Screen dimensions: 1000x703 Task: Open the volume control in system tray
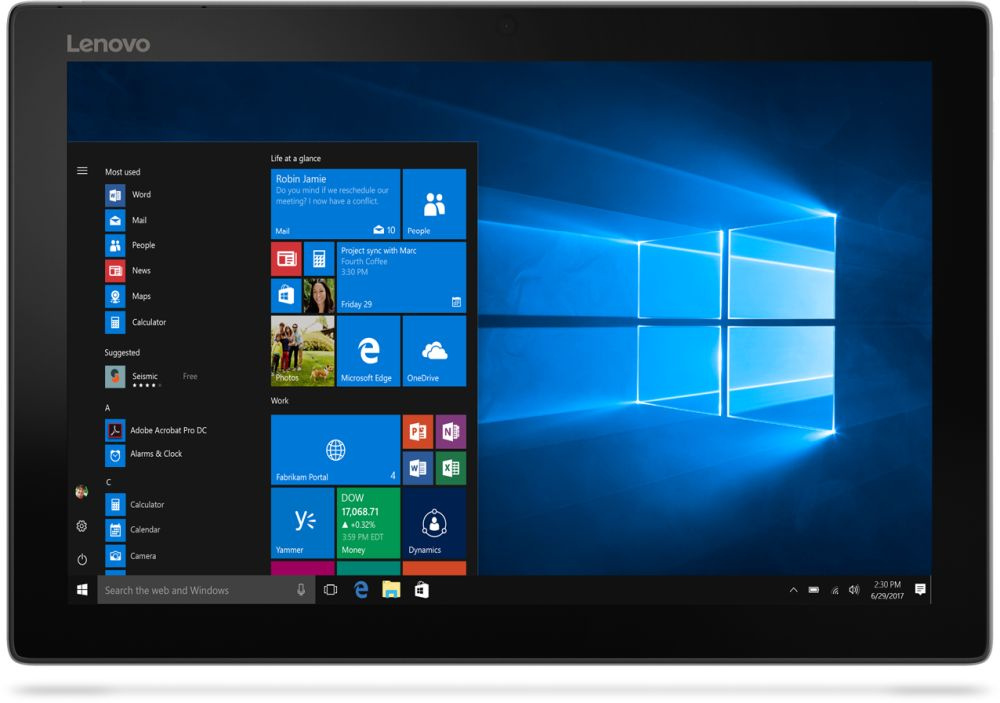coord(854,590)
